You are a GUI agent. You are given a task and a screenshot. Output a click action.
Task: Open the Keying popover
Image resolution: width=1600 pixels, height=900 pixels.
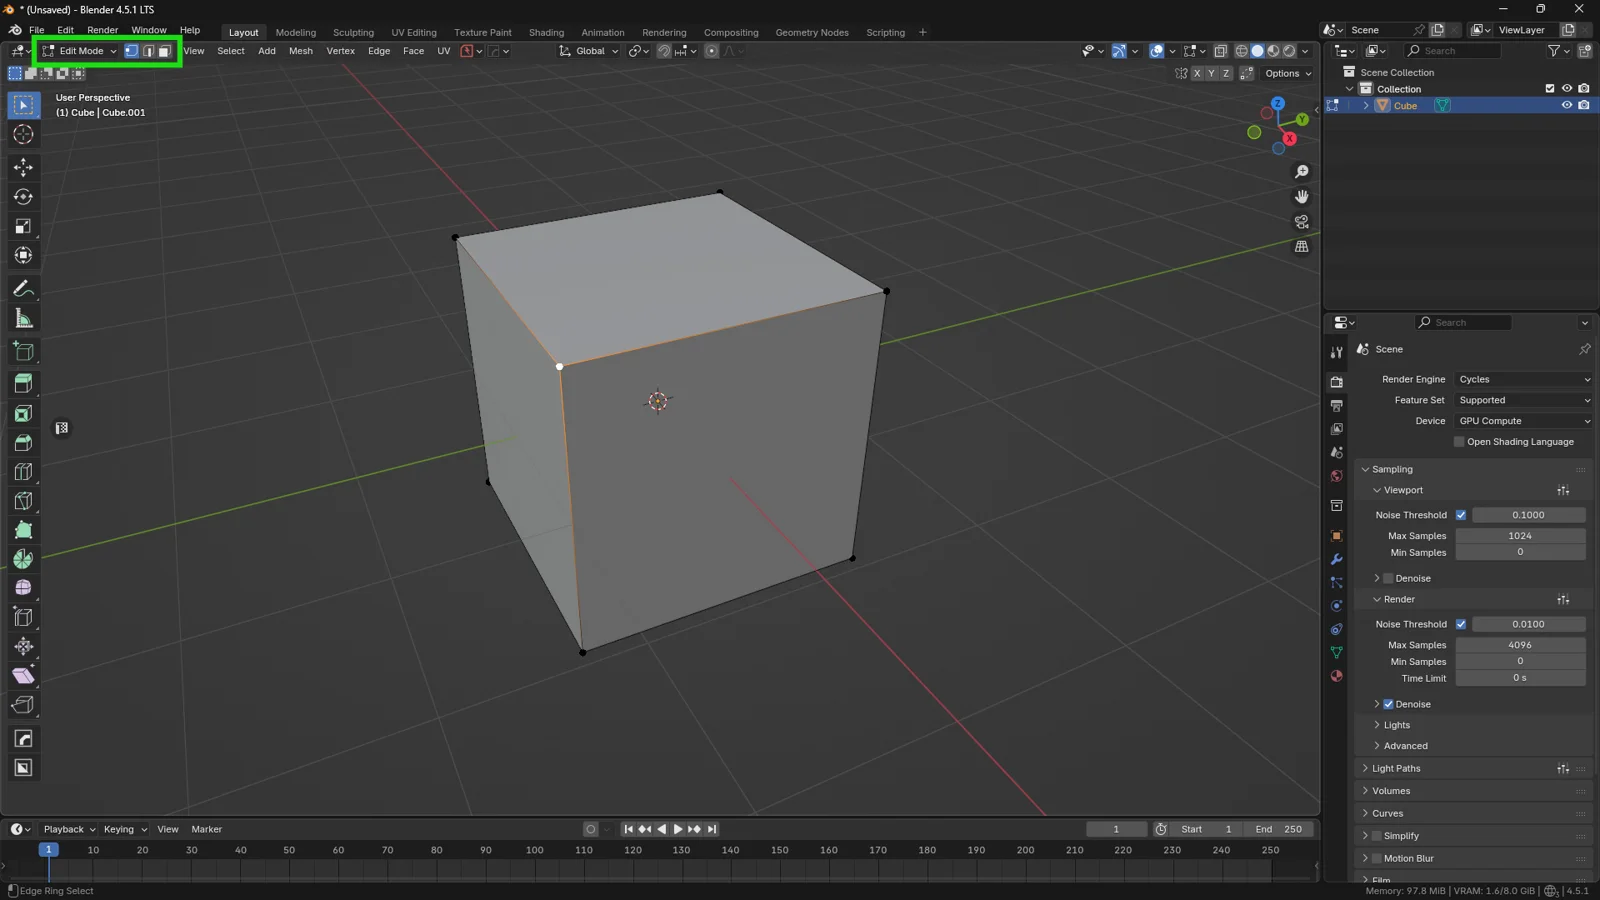pos(125,829)
